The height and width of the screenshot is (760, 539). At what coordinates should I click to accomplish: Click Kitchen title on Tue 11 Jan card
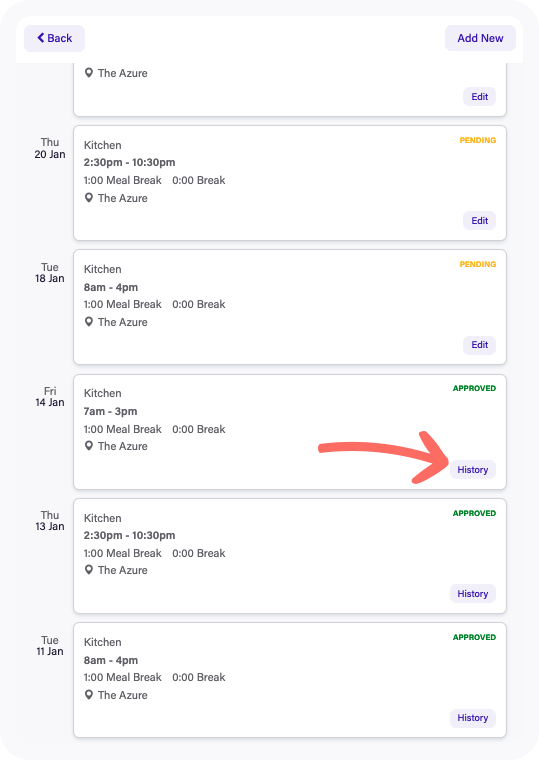102,642
